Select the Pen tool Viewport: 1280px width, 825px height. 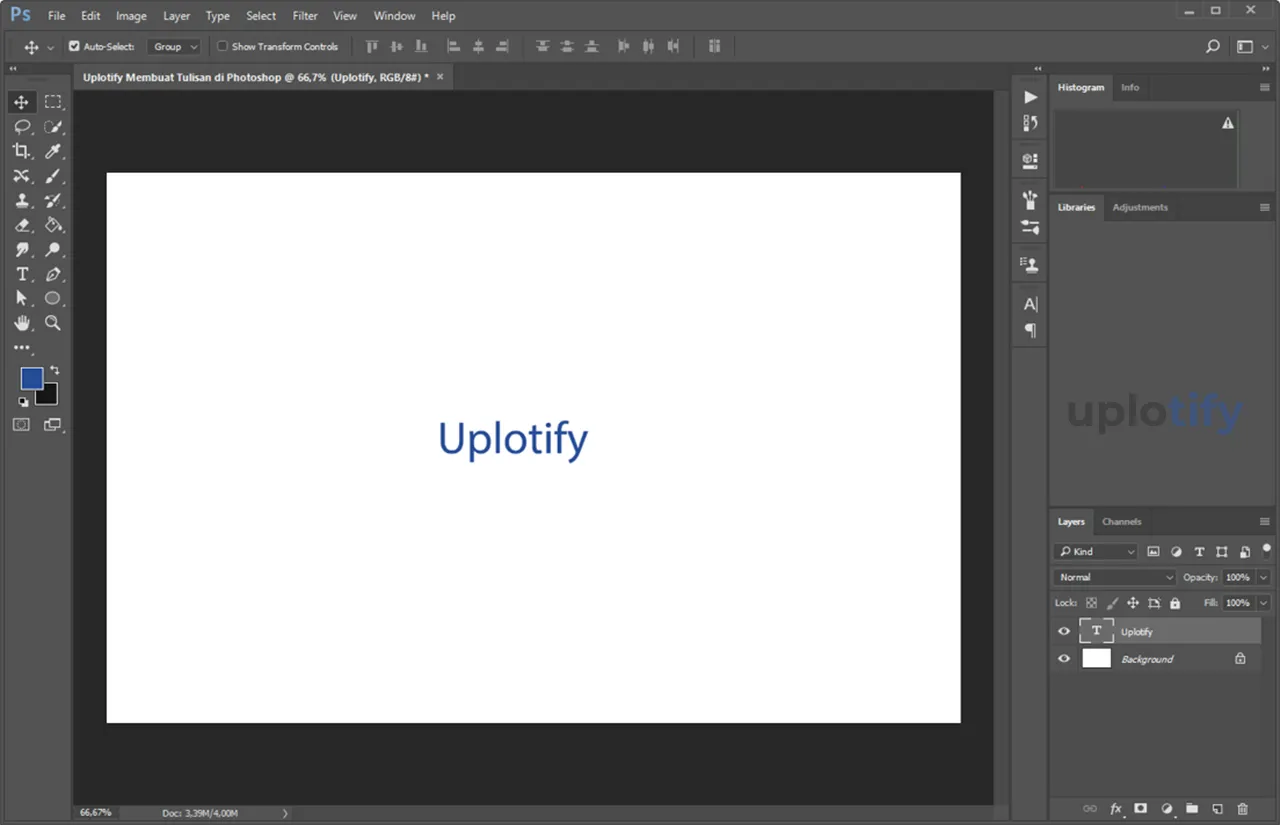tap(53, 274)
